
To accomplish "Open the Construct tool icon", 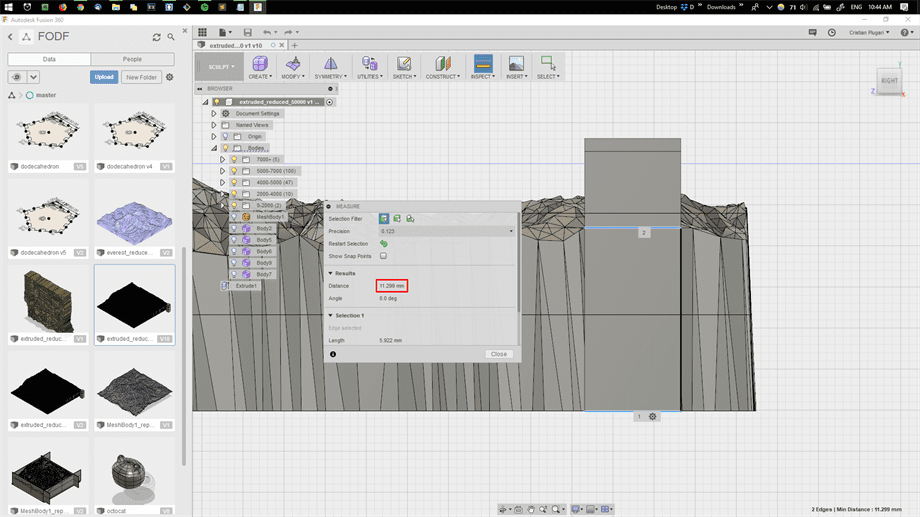I will pos(442,67).
